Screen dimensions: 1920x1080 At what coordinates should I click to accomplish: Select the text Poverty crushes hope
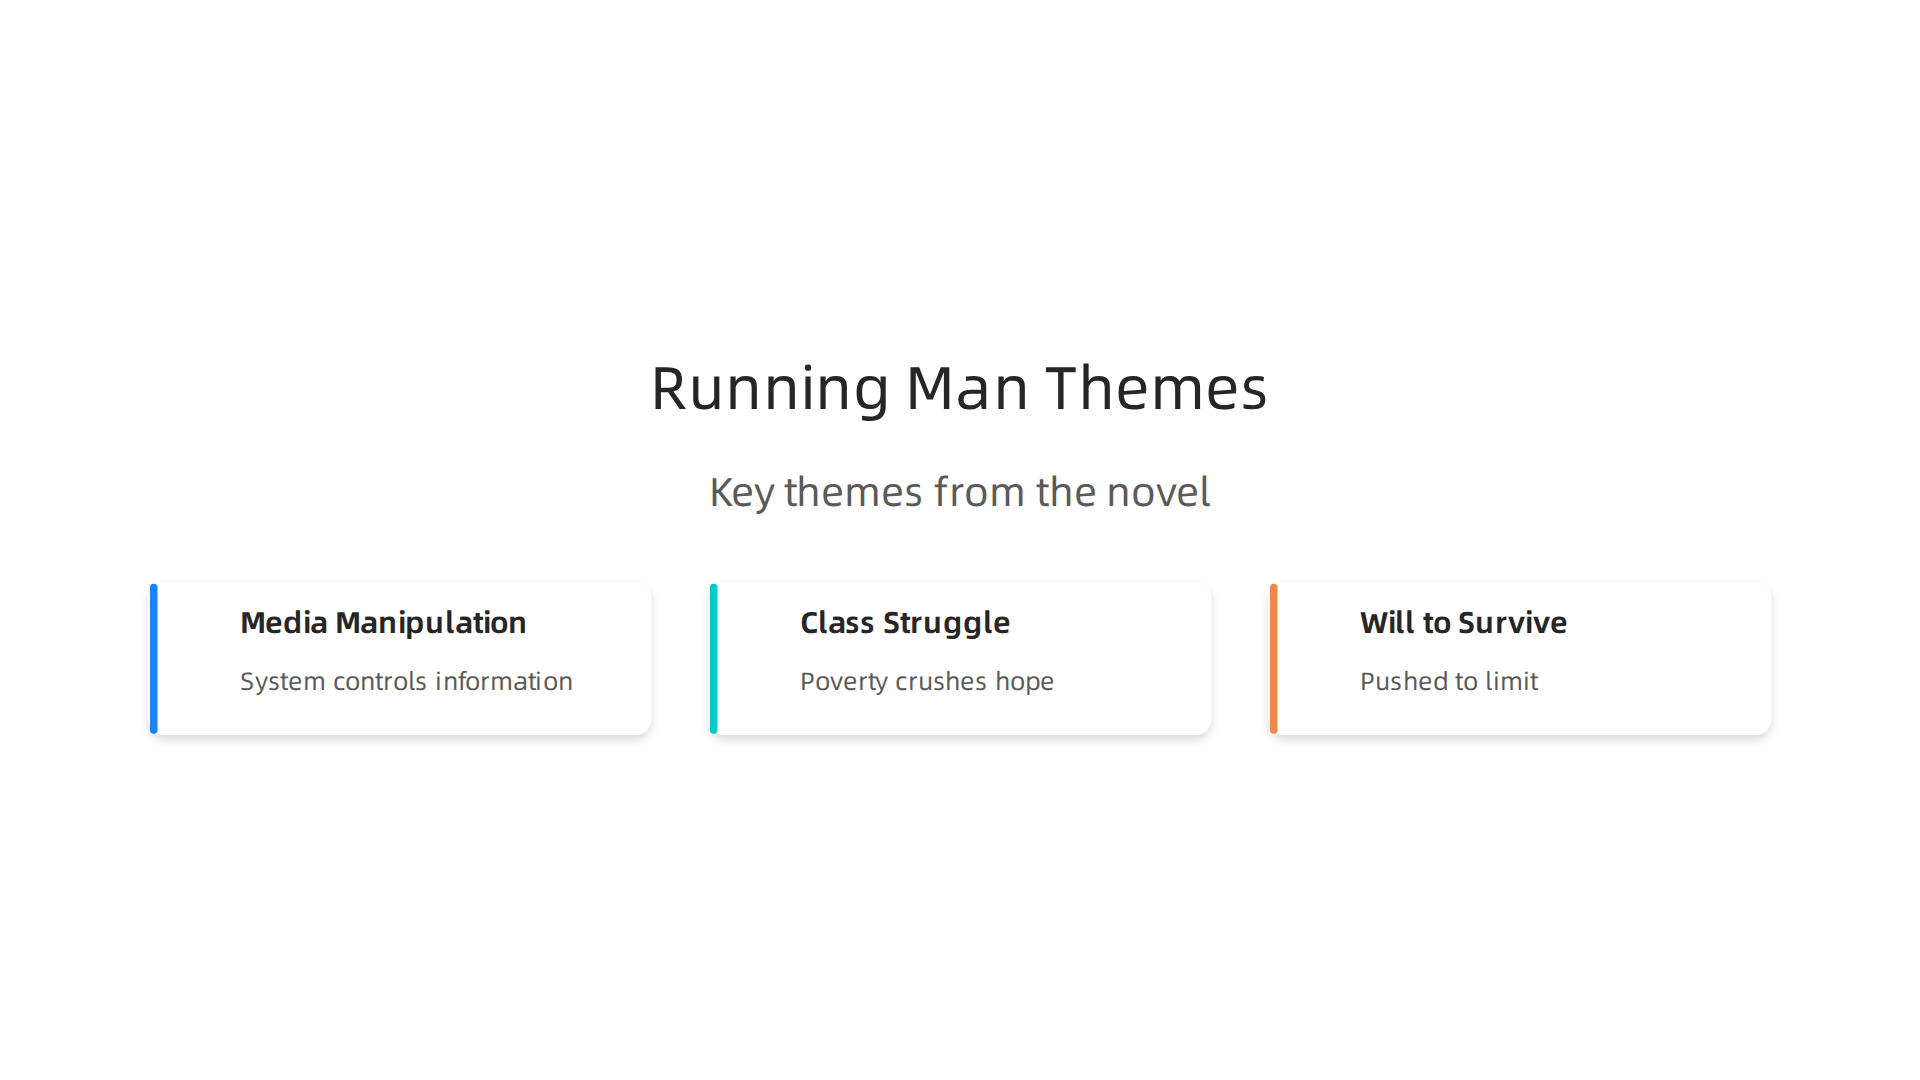[x=927, y=681]
